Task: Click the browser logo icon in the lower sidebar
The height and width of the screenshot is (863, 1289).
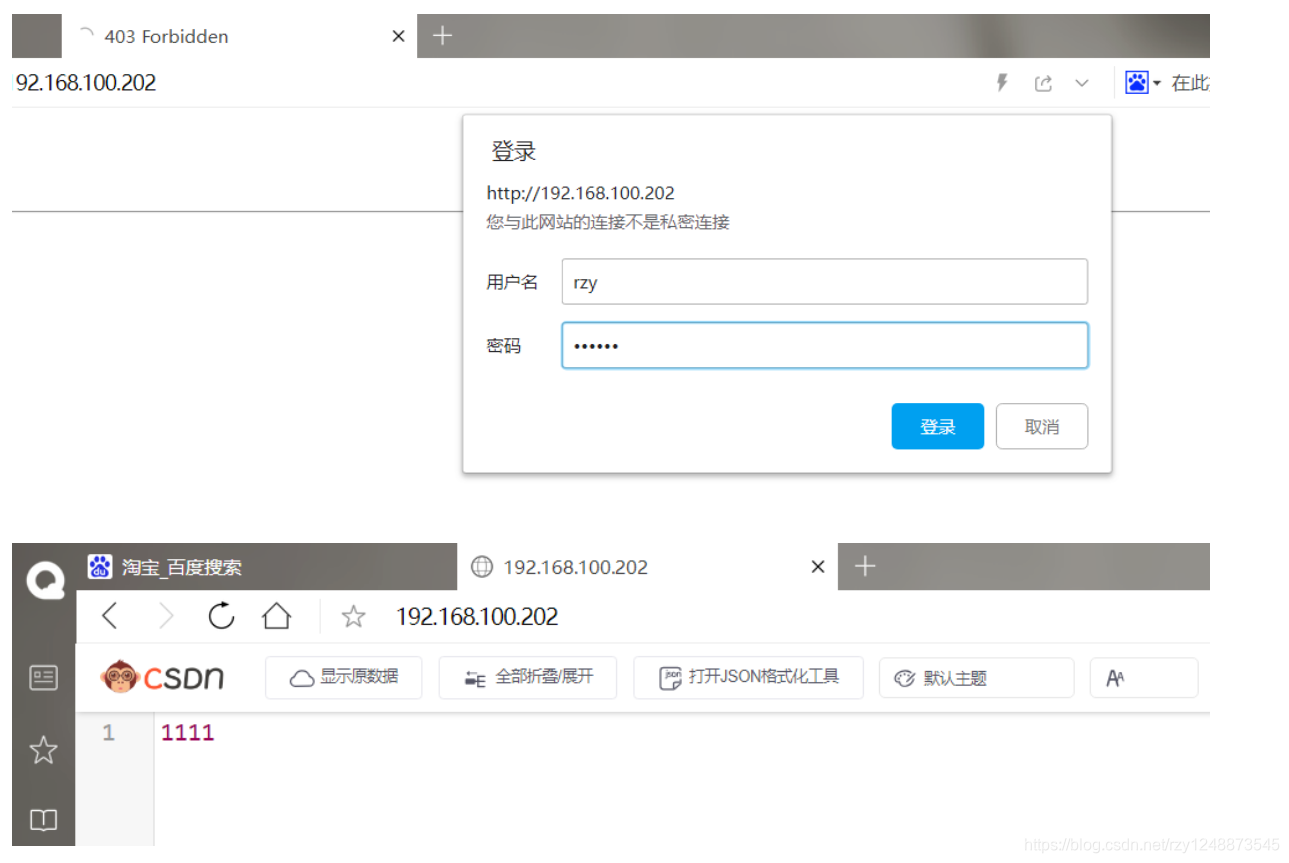Action: [x=45, y=580]
